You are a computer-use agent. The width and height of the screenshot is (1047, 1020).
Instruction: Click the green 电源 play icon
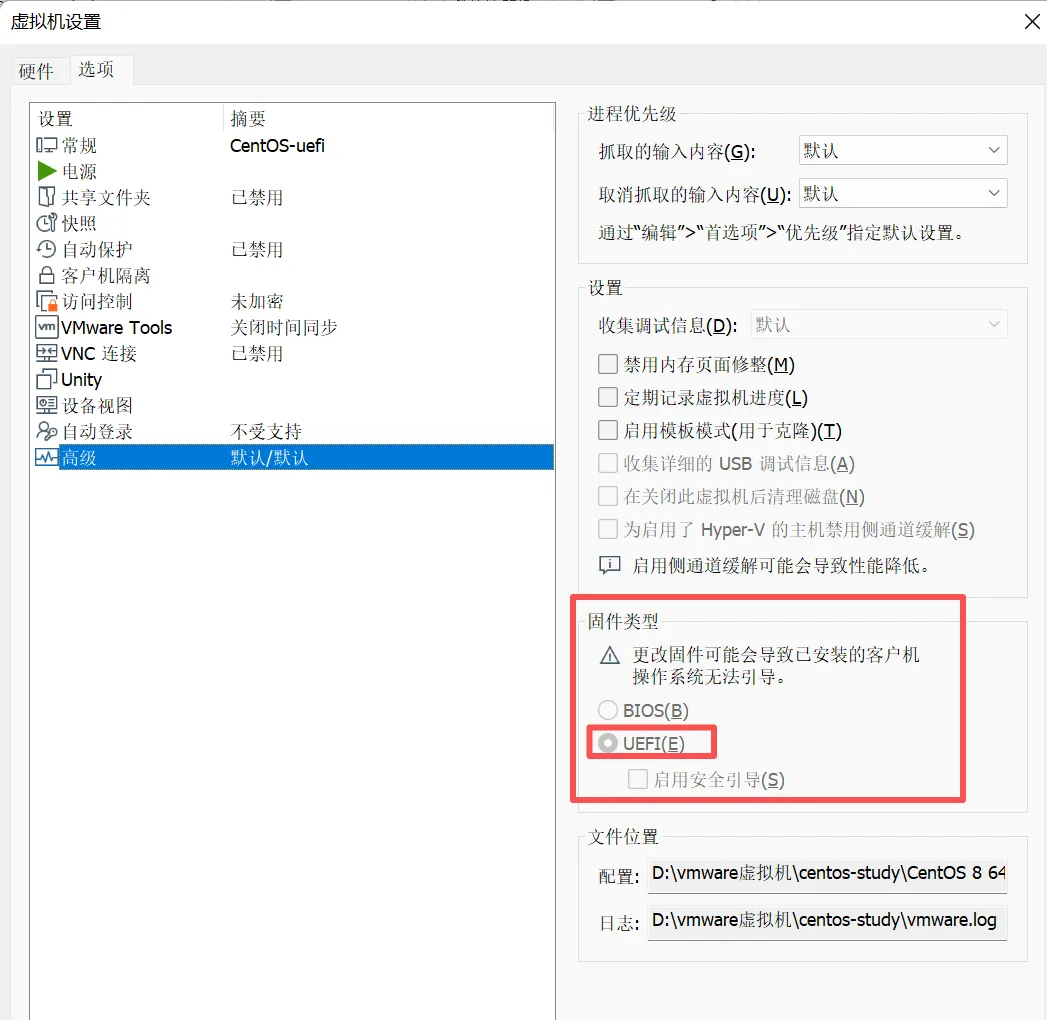click(x=46, y=171)
